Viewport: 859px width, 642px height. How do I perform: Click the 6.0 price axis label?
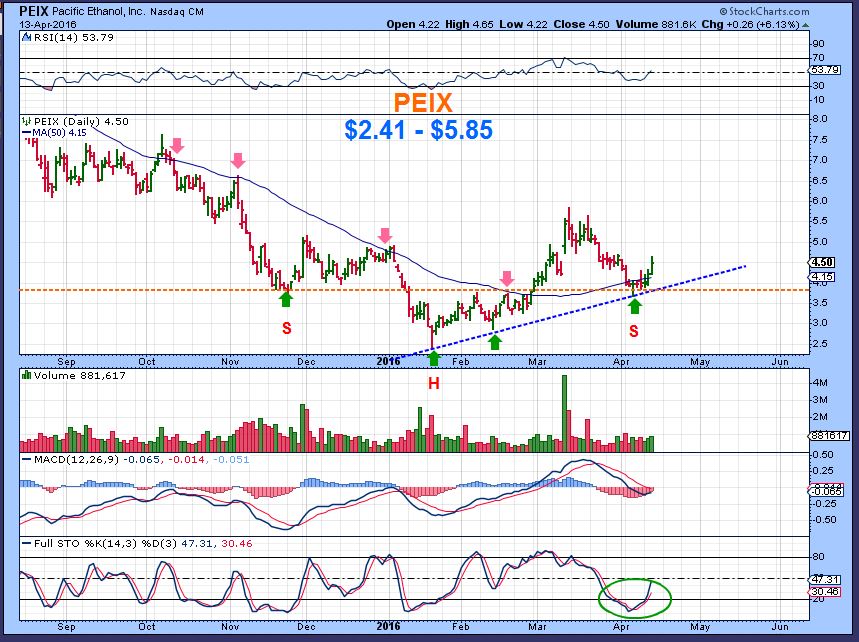pos(820,200)
